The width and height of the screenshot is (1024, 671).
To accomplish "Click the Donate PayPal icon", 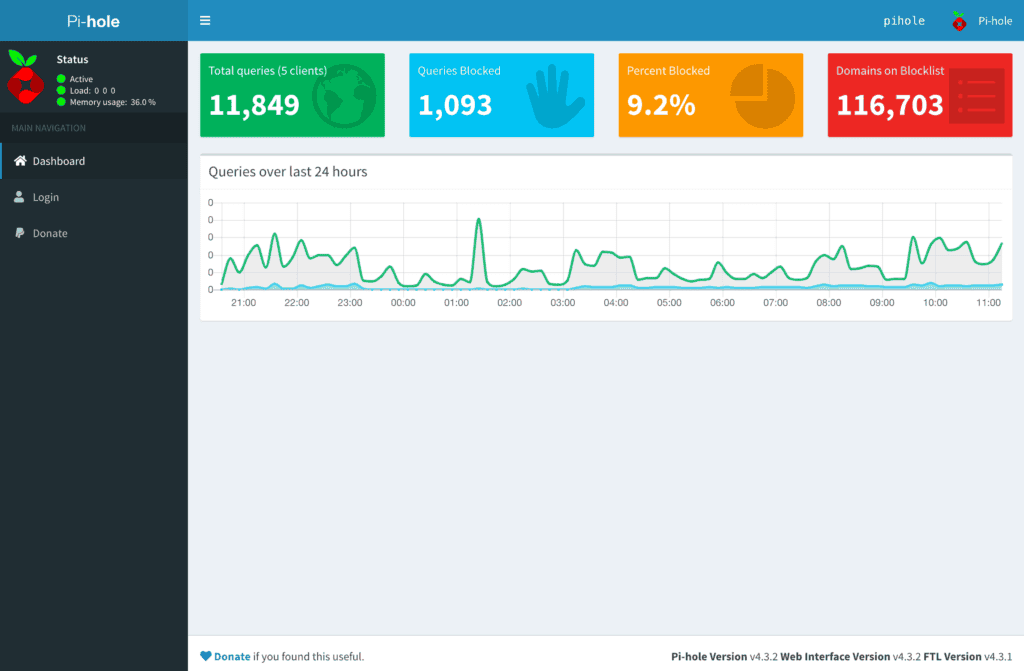I will (x=20, y=233).
